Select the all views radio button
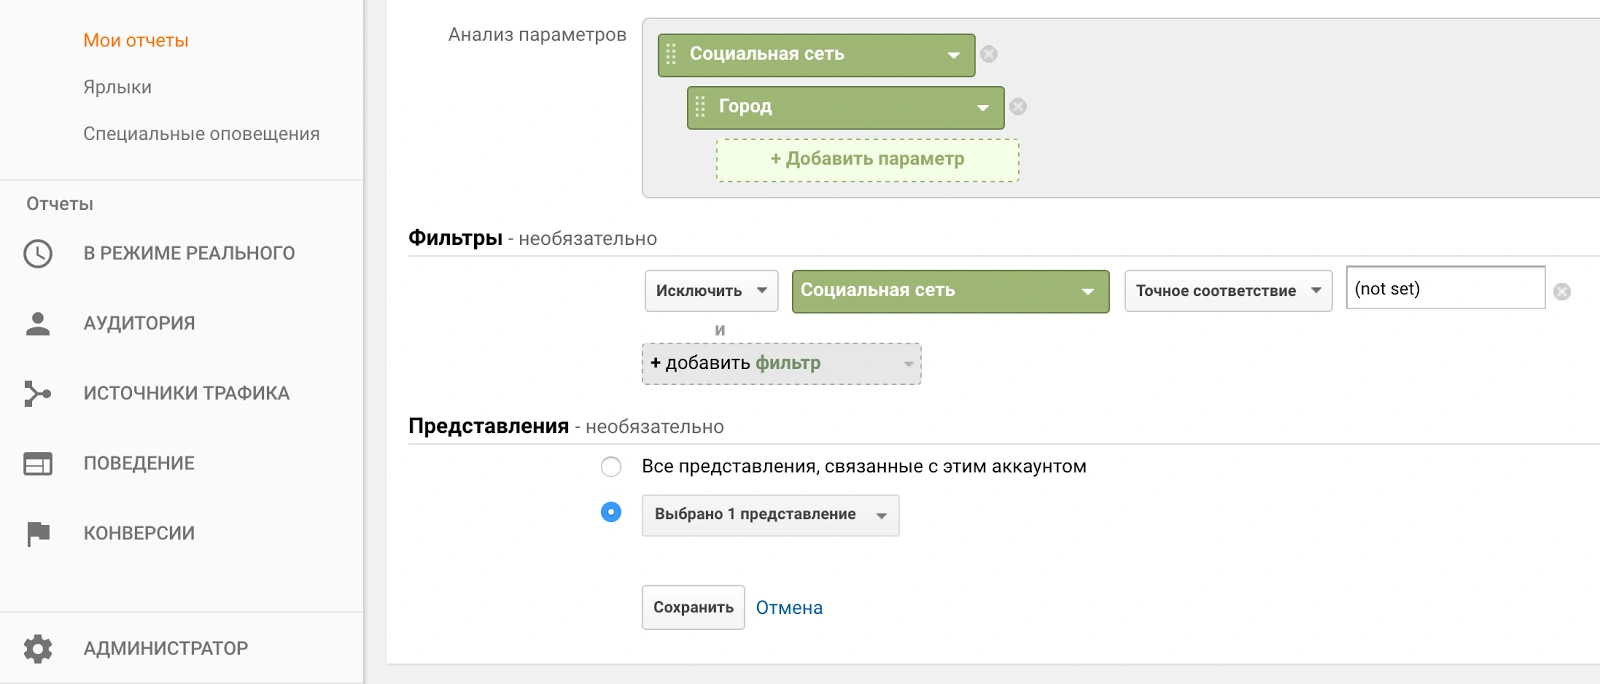 point(611,467)
